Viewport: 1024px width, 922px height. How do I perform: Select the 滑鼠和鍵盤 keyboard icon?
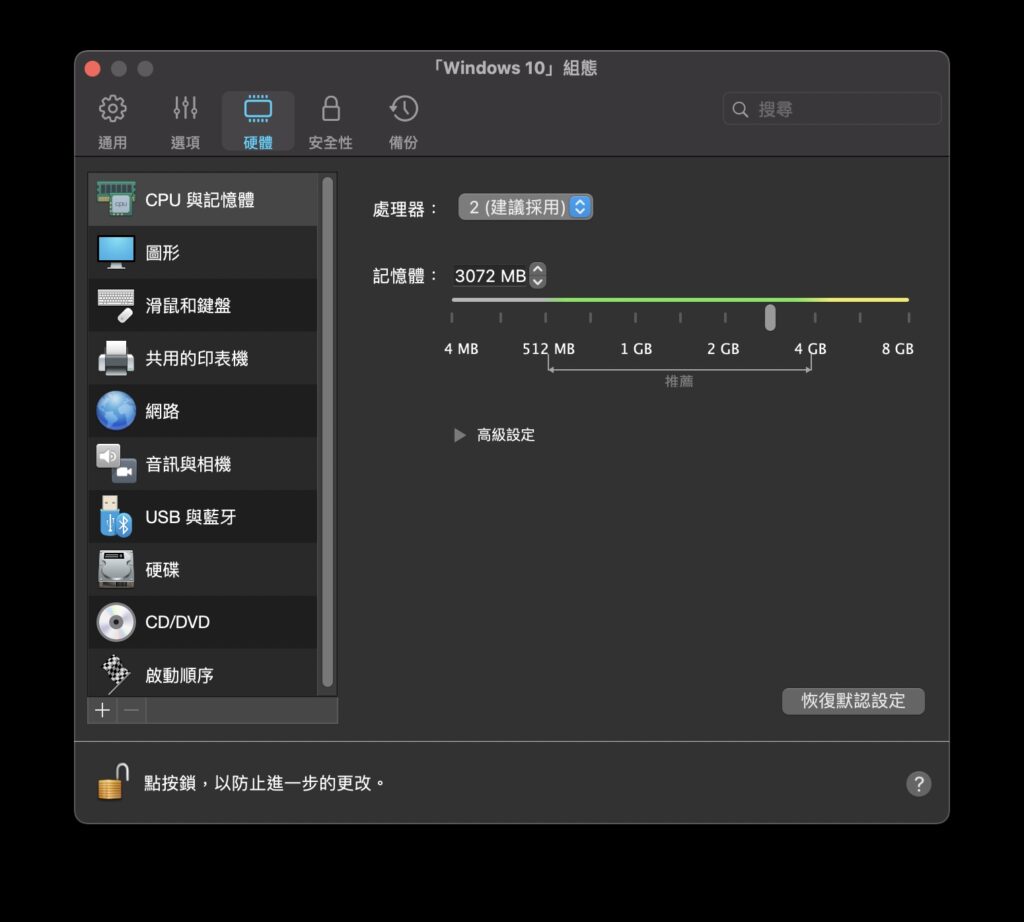click(x=116, y=305)
